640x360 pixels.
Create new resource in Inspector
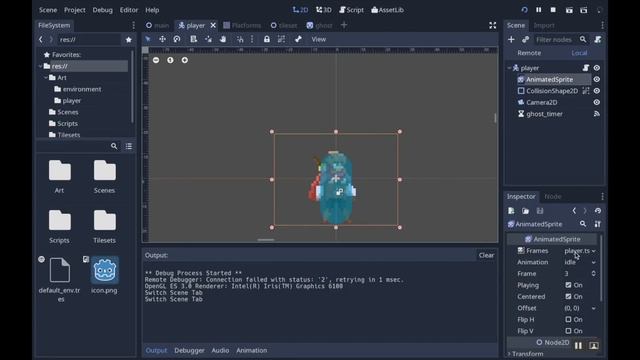tap(511, 211)
